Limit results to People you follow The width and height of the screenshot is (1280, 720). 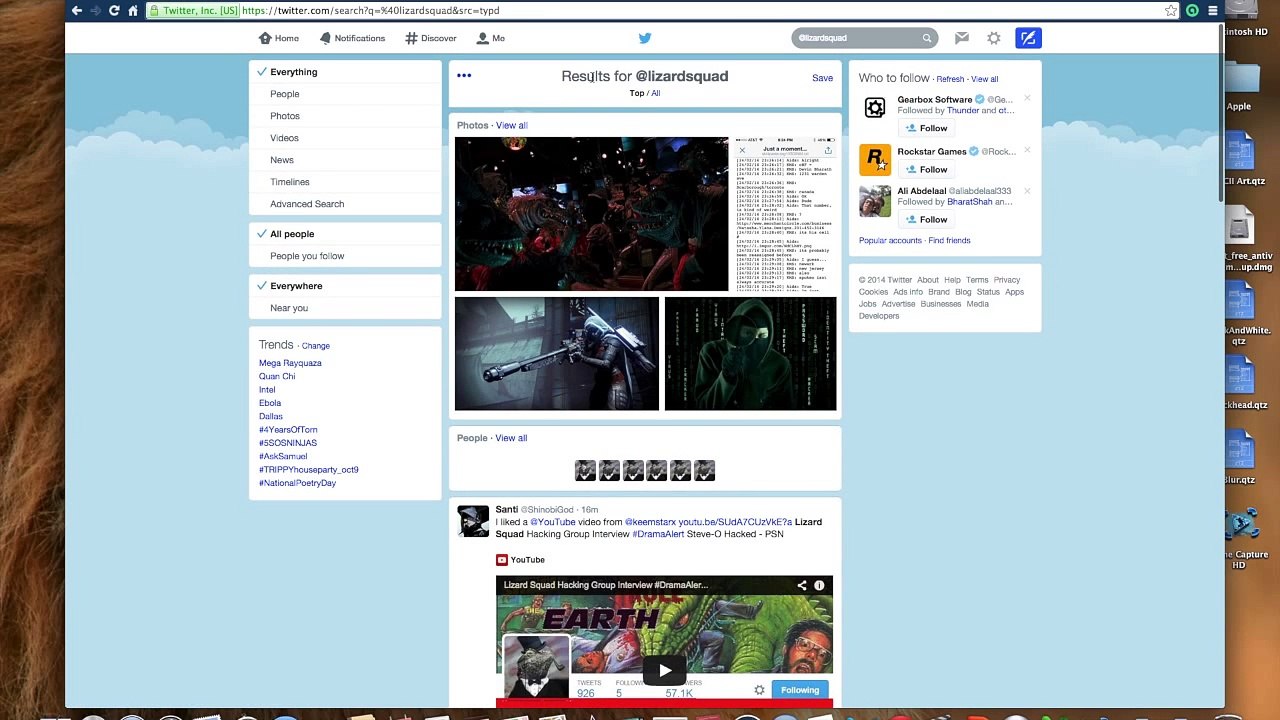[307, 256]
